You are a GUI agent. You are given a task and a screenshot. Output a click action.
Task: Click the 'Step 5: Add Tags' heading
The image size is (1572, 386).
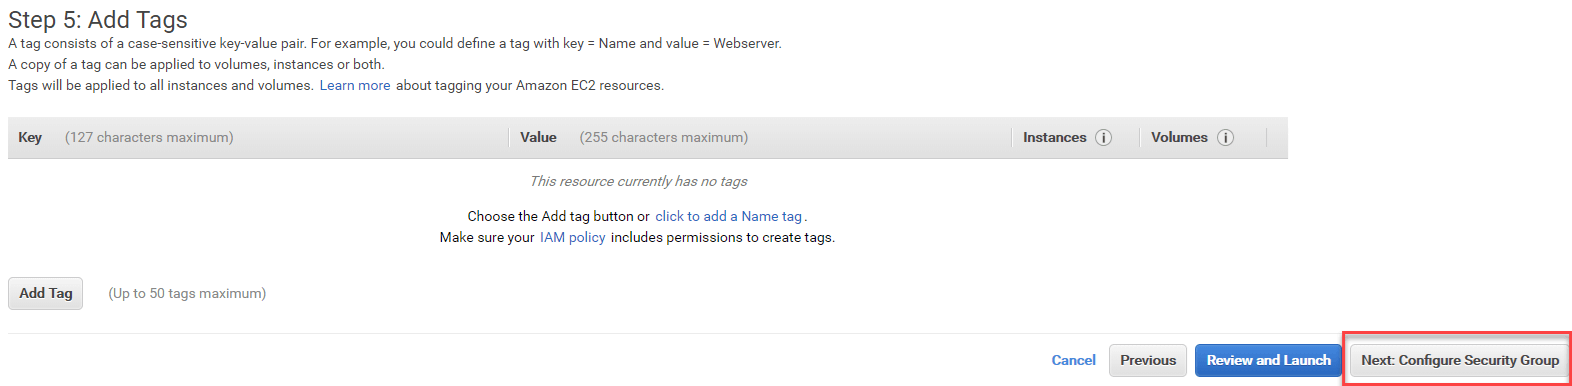point(98,20)
